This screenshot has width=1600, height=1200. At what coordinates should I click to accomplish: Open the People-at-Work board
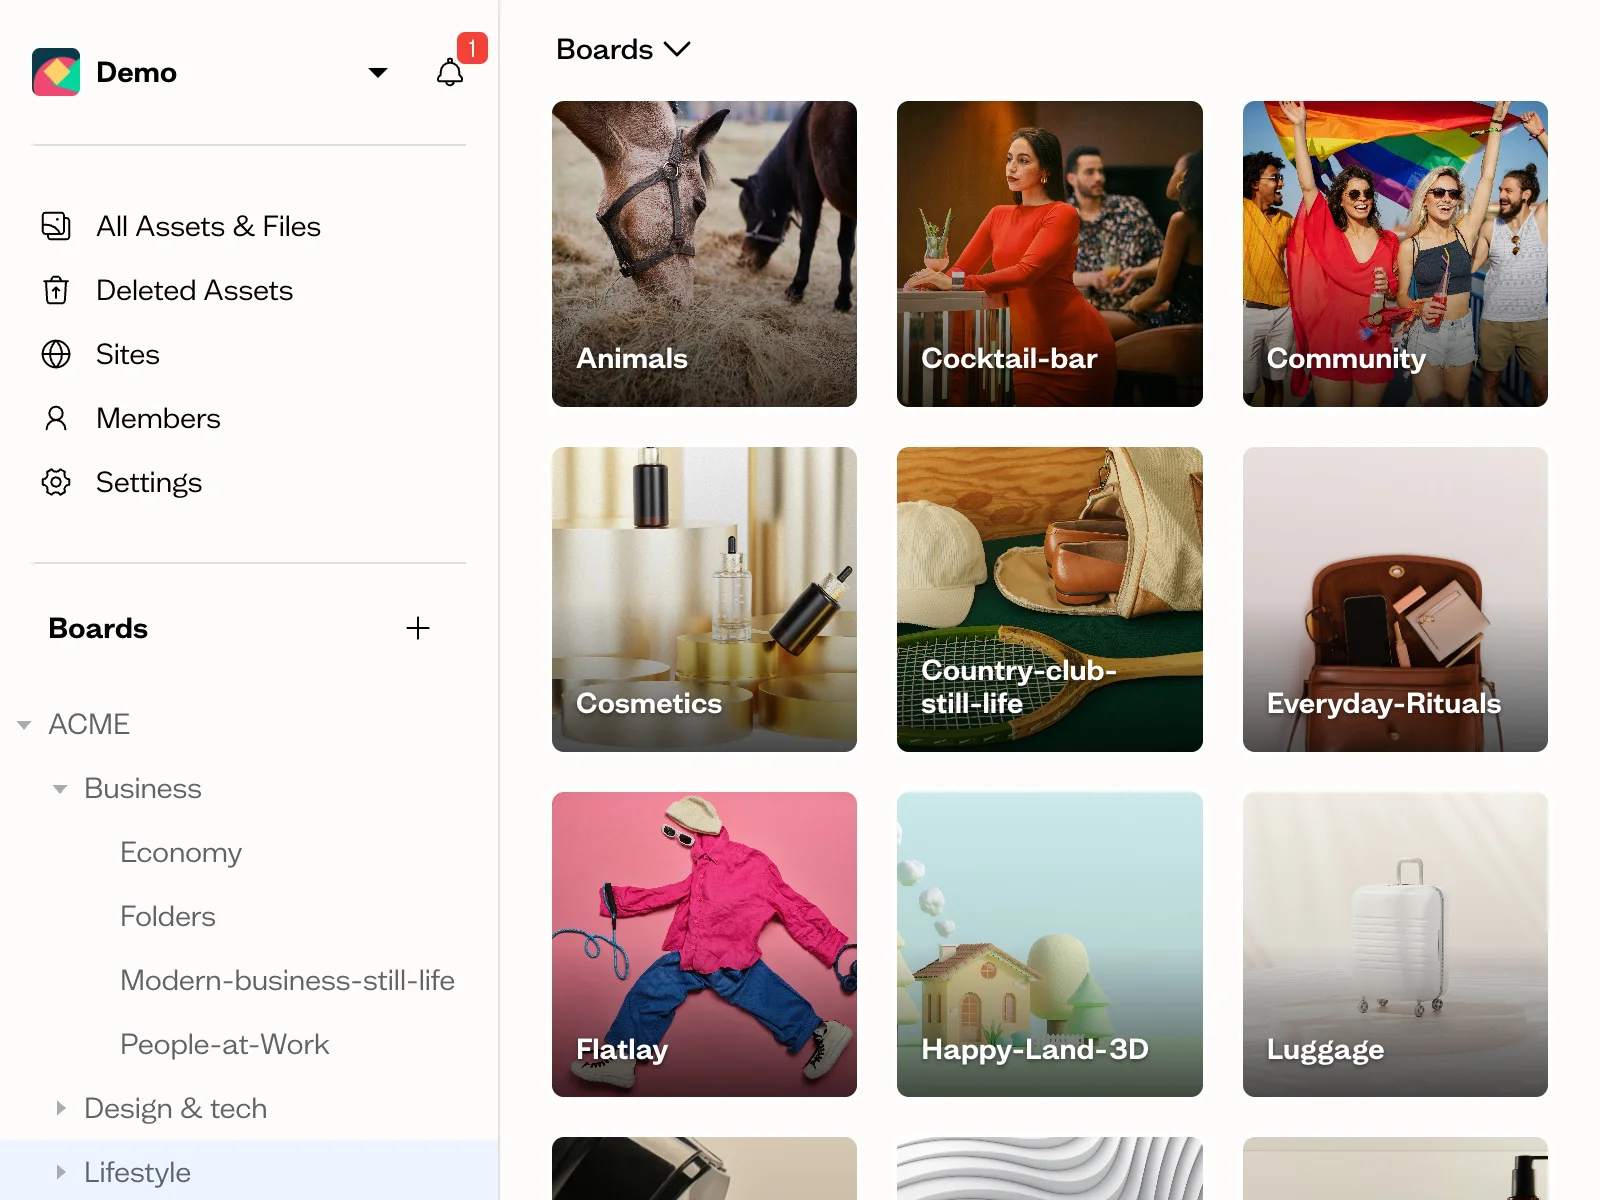tap(224, 1044)
